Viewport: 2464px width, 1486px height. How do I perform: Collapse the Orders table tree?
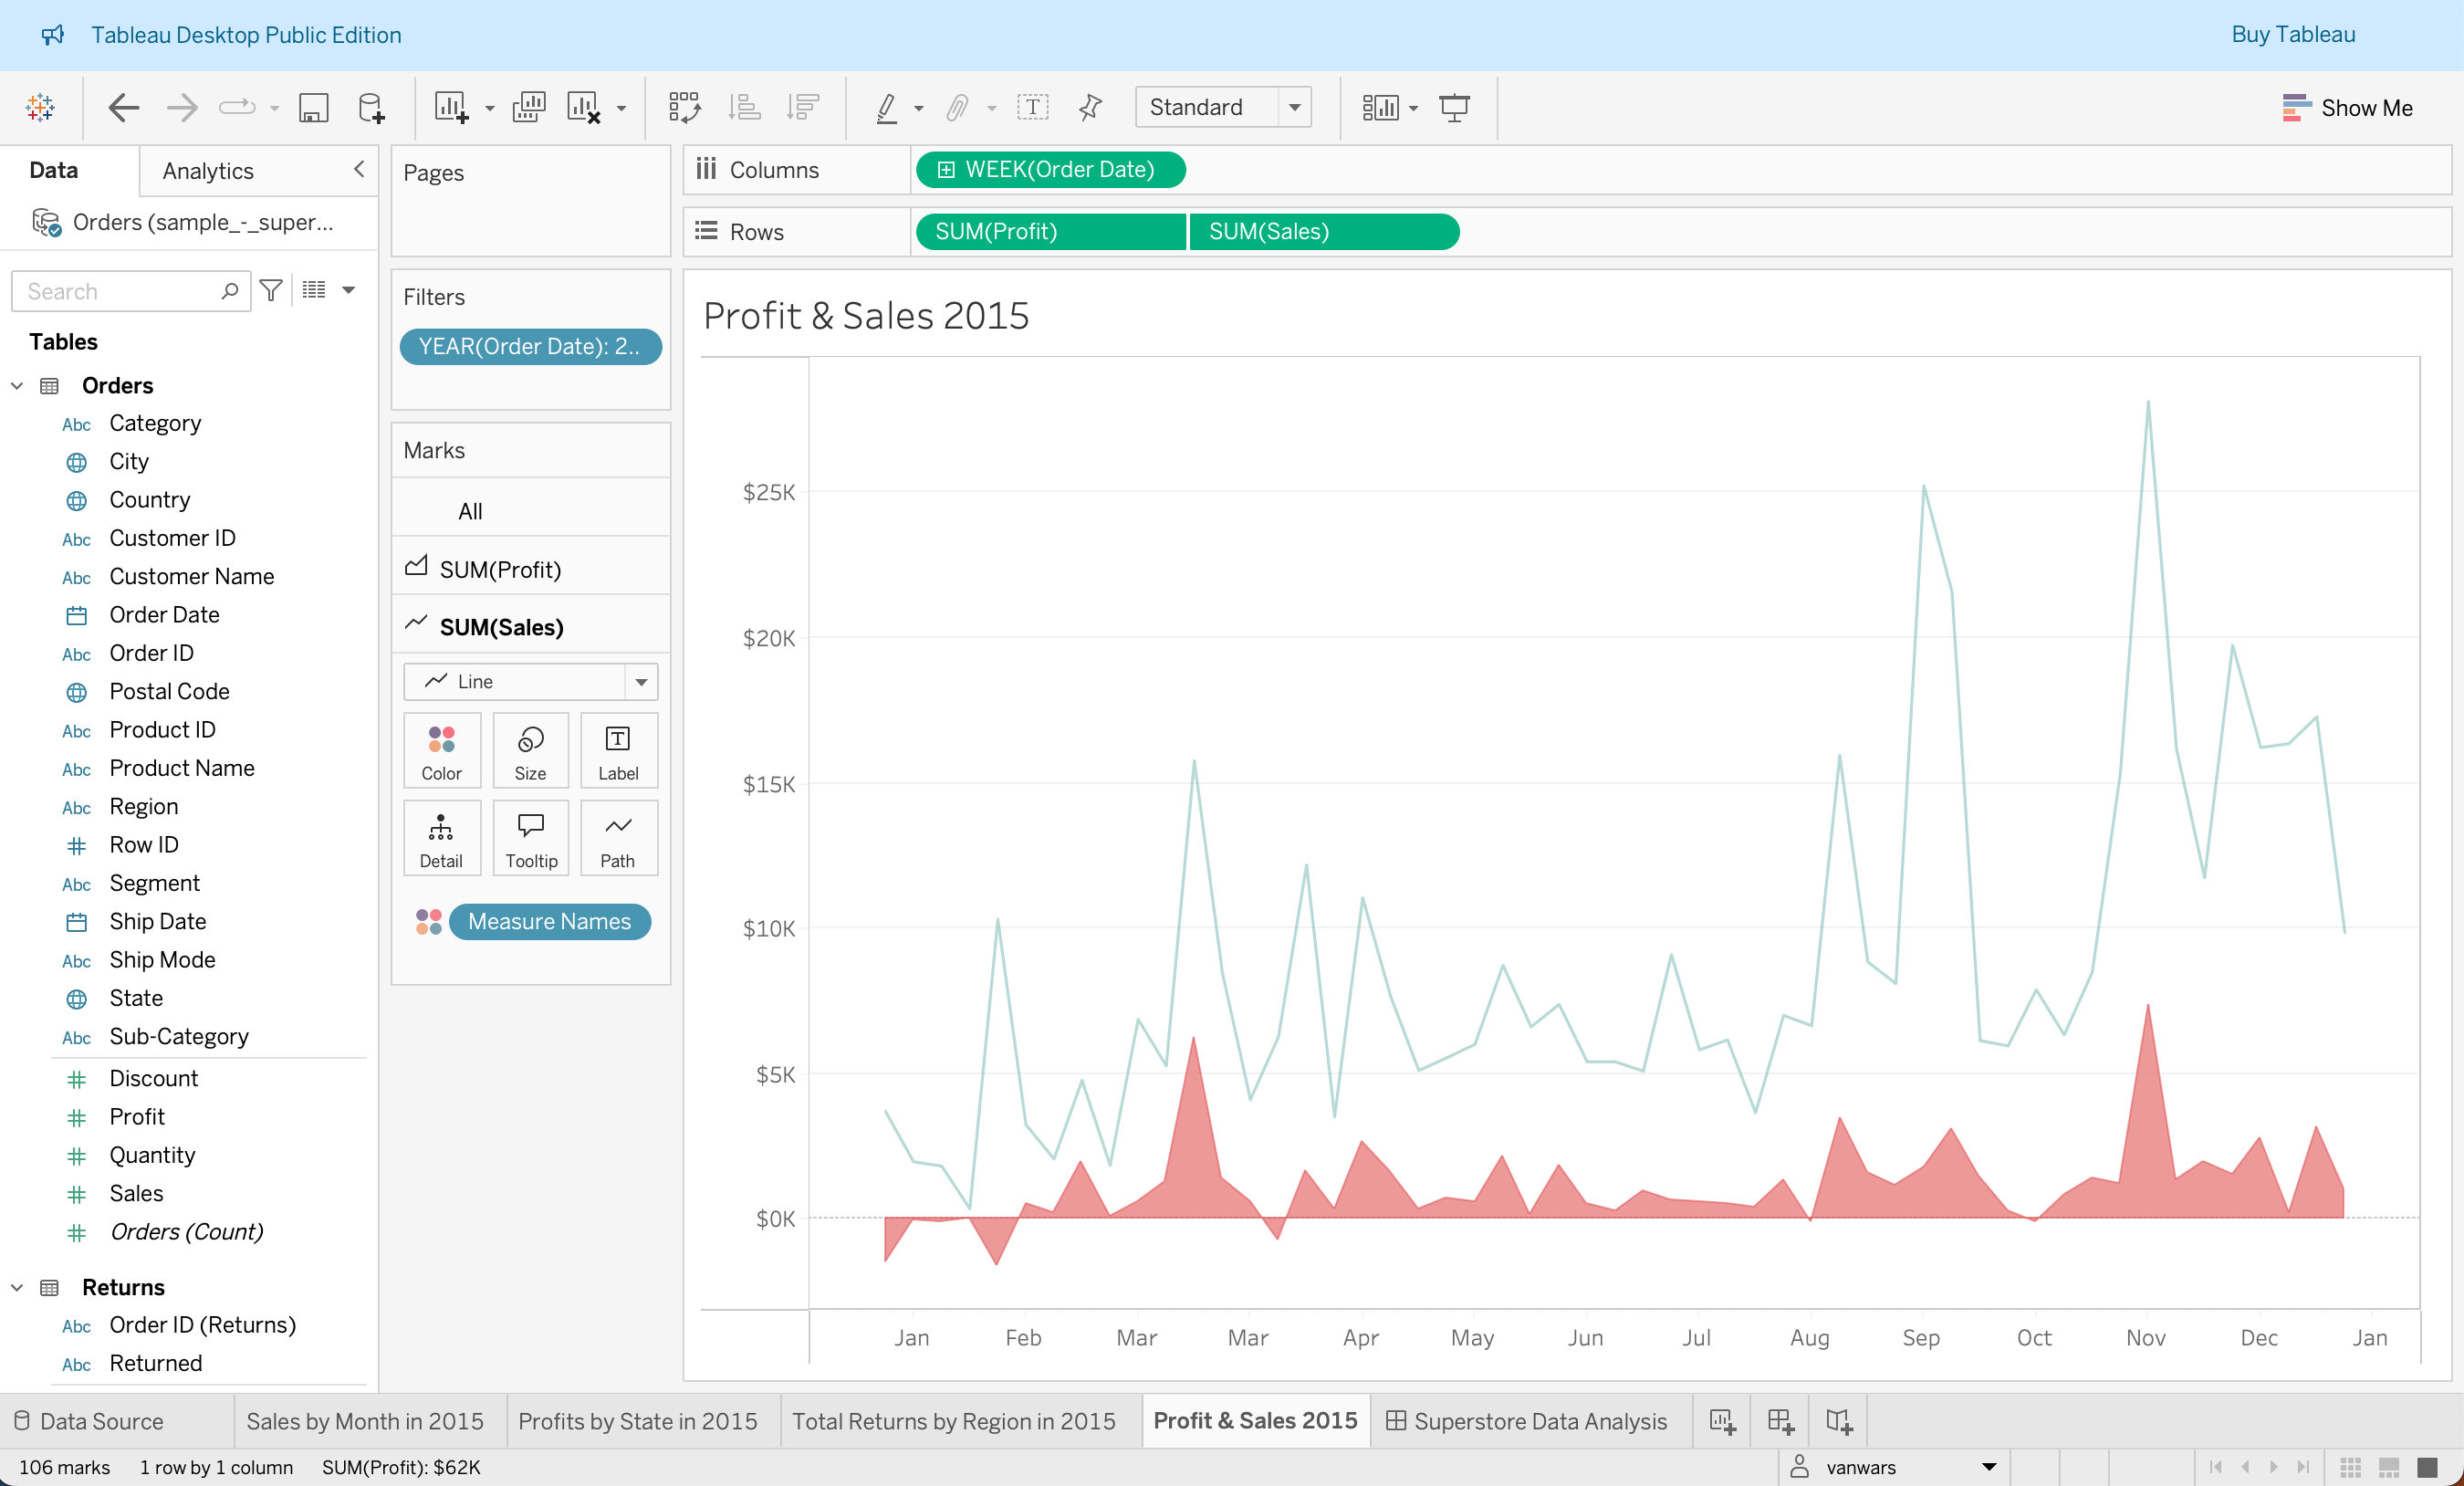[x=17, y=385]
